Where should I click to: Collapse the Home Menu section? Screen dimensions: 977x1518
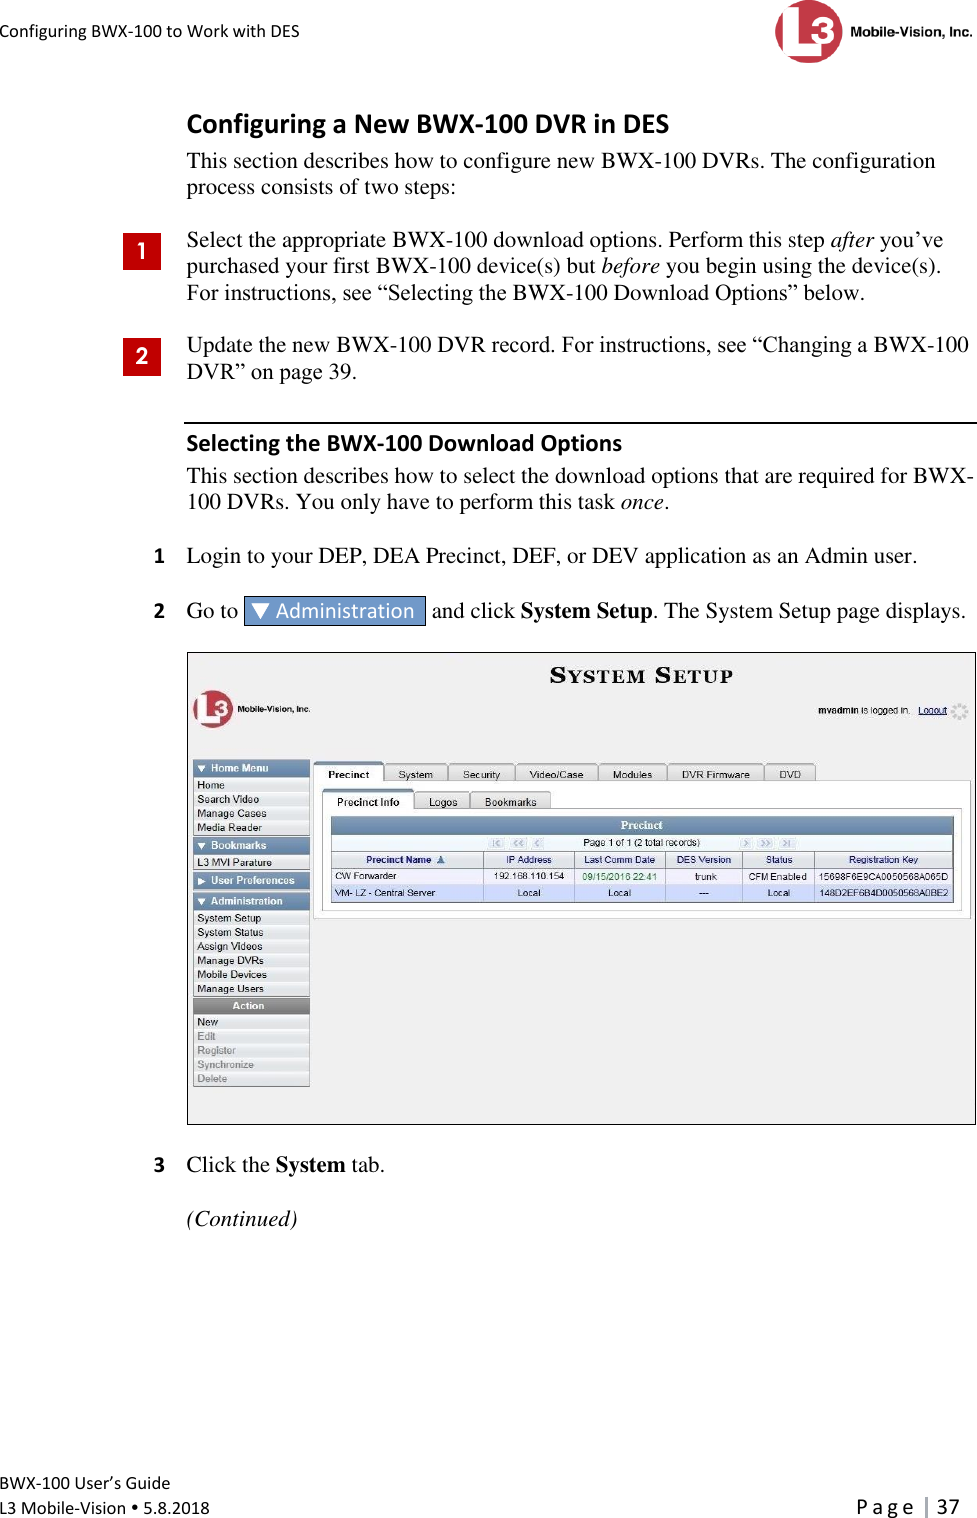tap(251, 768)
